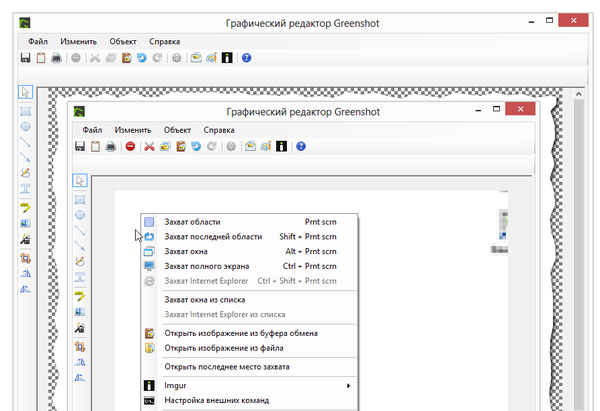
Task: Print the image from outer toolbar
Action: coord(56,58)
